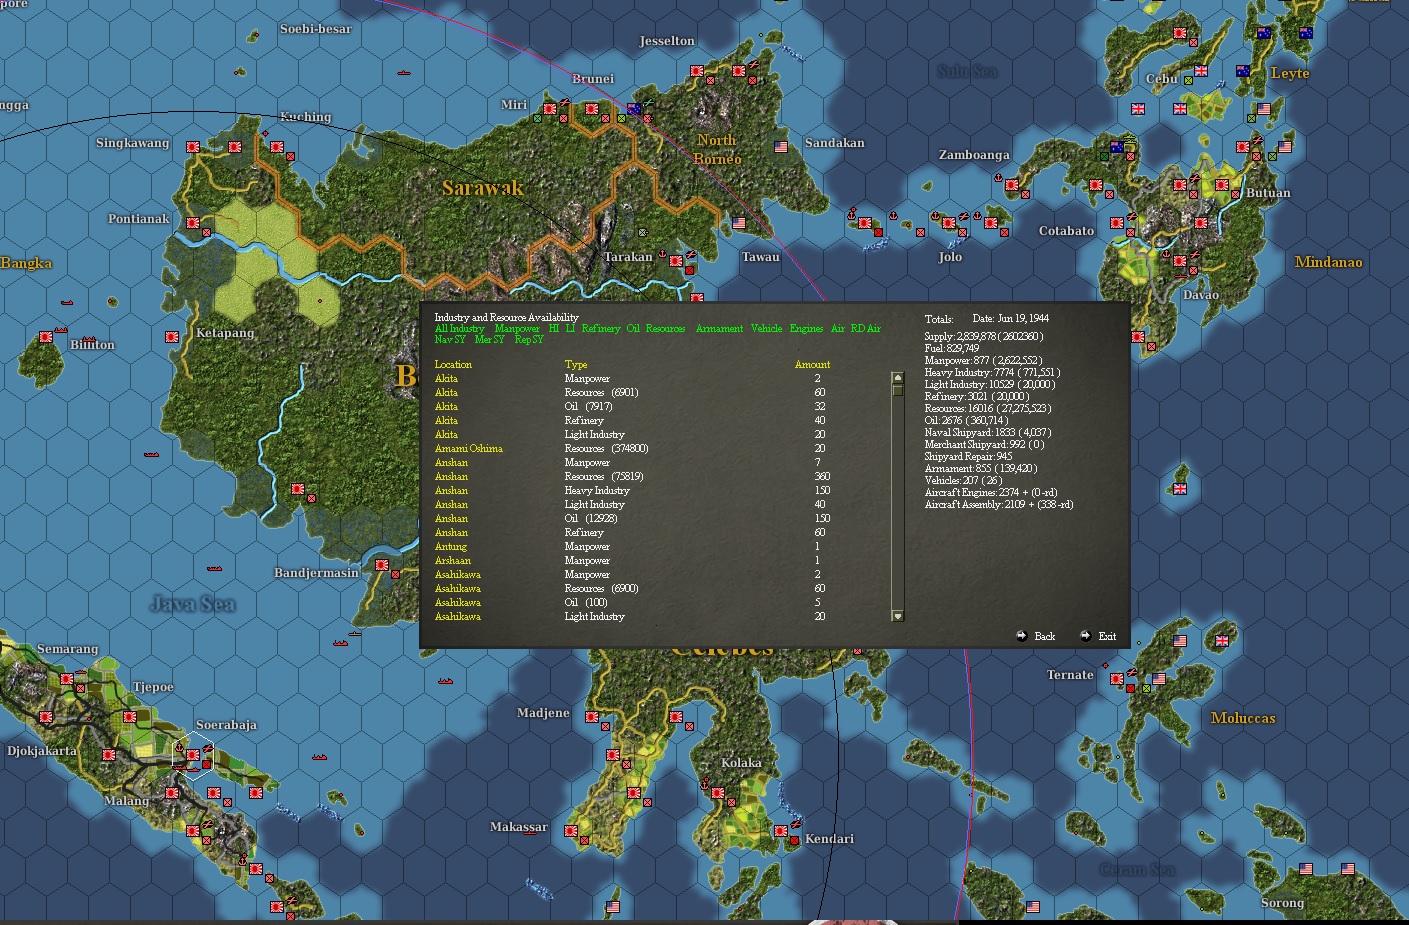Click the scrollbar down arrow in the list

coord(897,616)
